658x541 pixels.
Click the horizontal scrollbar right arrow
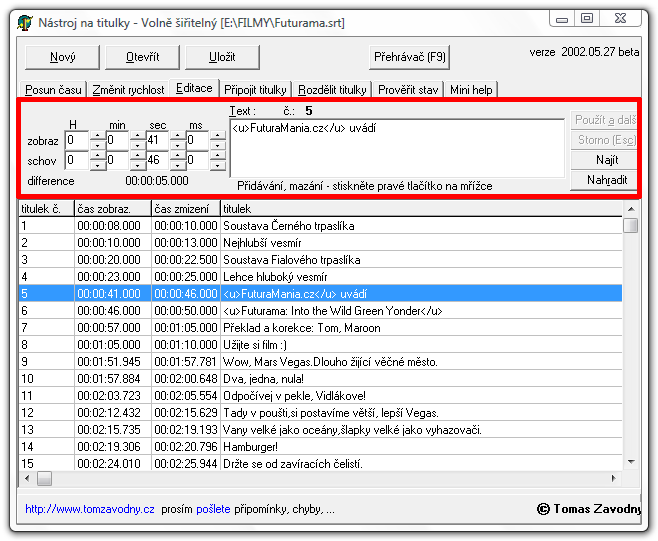[x=614, y=478]
